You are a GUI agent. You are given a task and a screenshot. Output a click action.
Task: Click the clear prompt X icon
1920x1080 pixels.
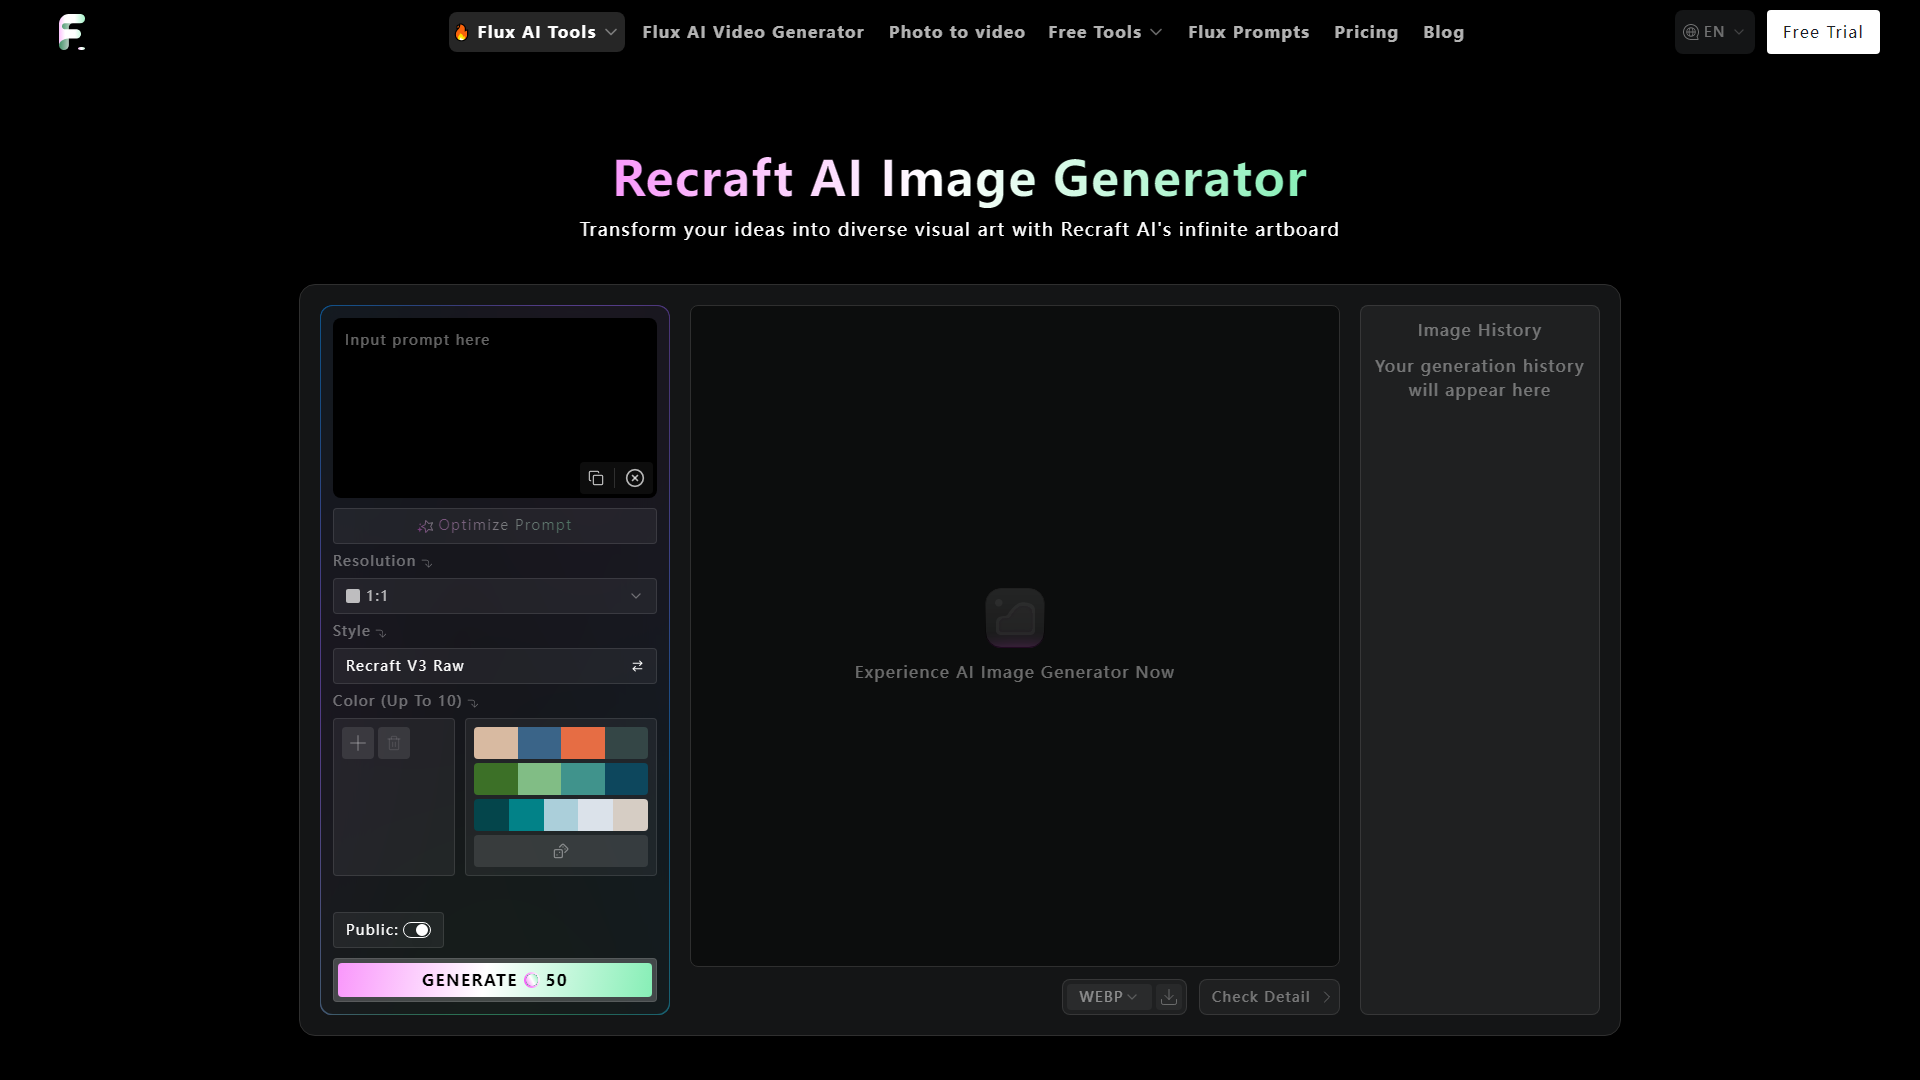[x=634, y=477]
